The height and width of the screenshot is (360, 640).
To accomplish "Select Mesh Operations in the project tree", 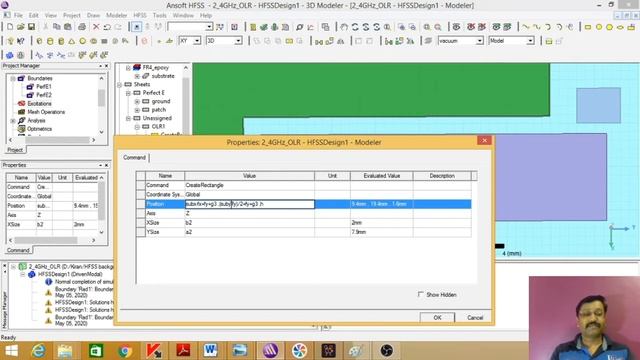I will coord(46,112).
